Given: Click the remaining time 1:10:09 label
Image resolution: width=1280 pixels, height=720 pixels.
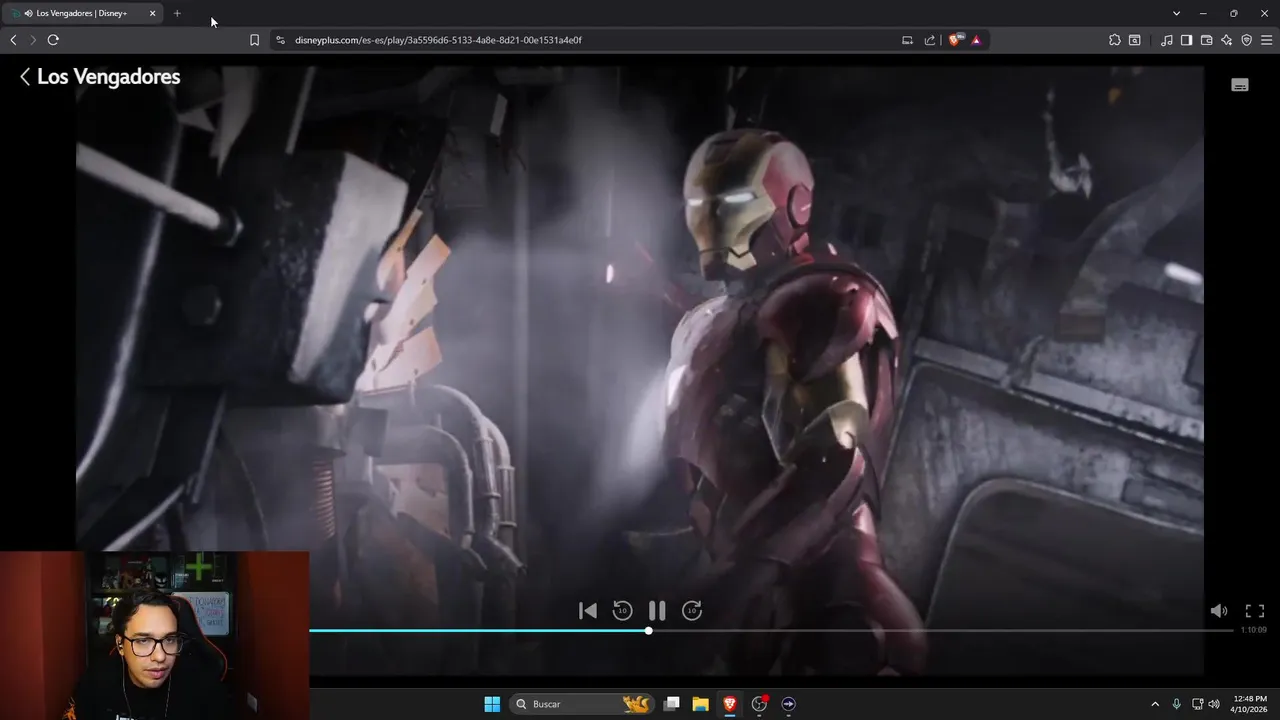Looking at the screenshot, I should click(x=1254, y=630).
